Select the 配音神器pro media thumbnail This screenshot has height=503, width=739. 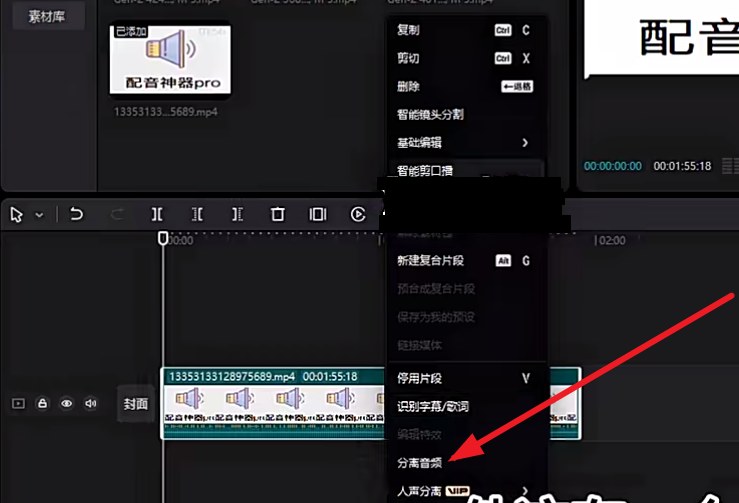click(170, 59)
